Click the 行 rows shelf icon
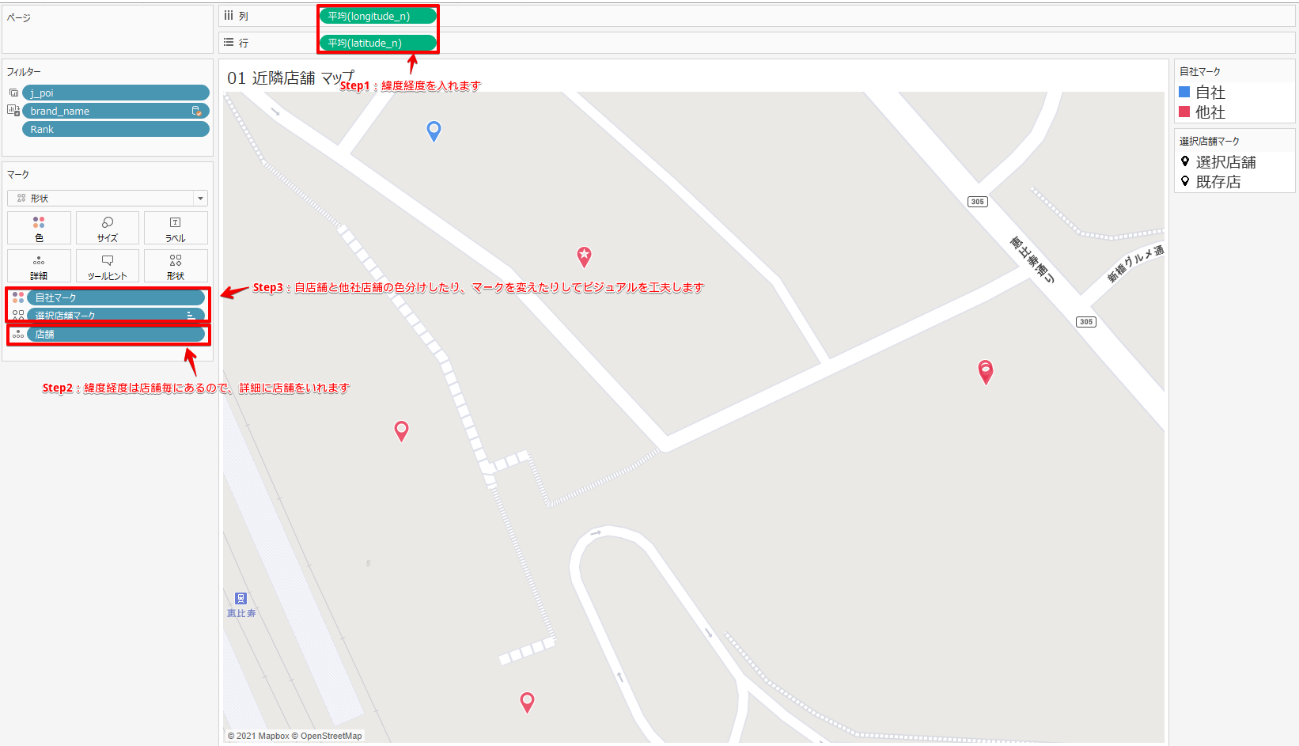1299x746 pixels. pos(228,43)
